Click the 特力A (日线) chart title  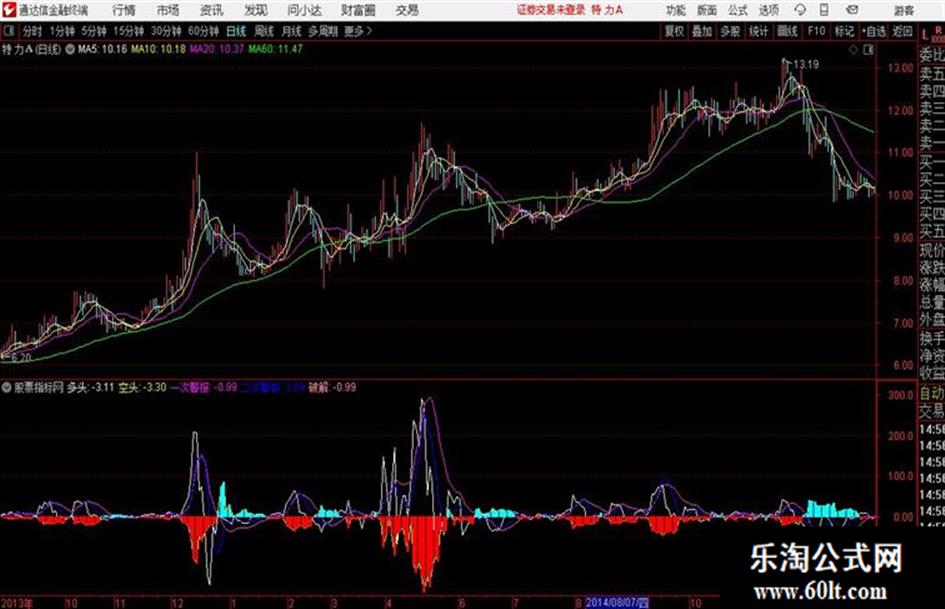coord(31,49)
